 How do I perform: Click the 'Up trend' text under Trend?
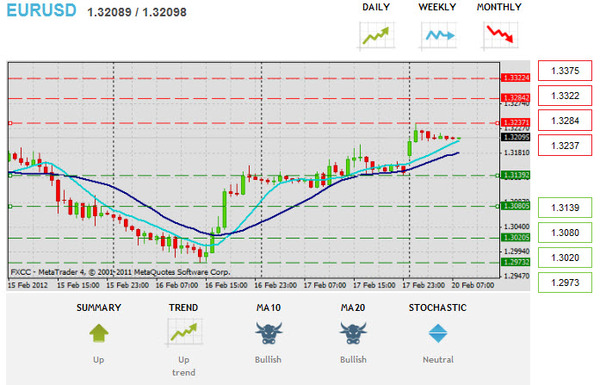click(184, 366)
